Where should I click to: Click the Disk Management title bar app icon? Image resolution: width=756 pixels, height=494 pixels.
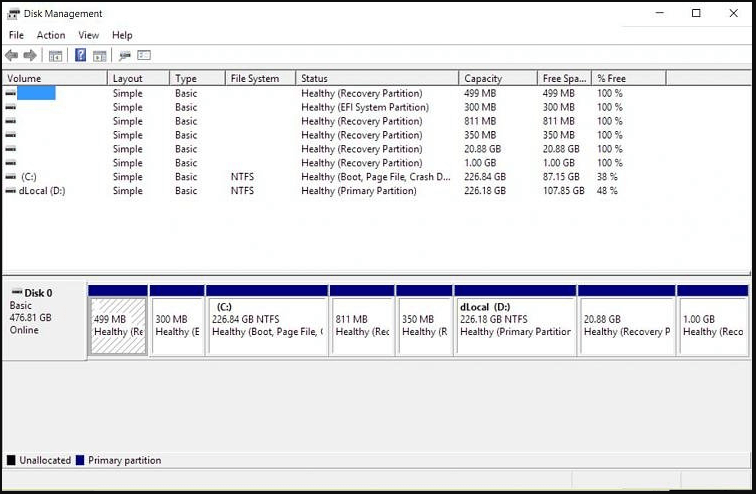pos(13,13)
